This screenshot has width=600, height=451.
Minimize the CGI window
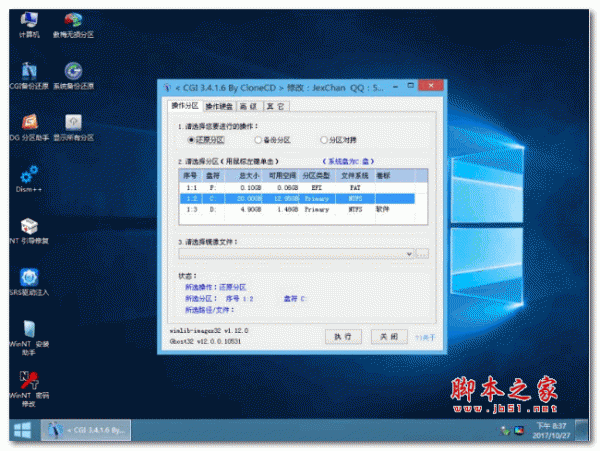(395, 86)
